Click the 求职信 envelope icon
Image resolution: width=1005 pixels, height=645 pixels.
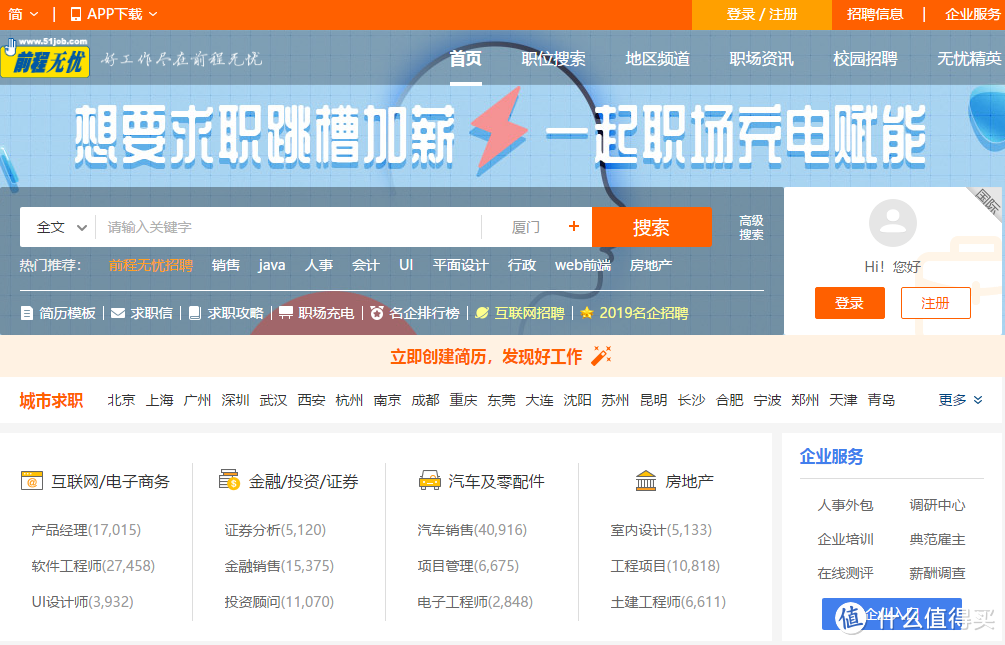[118, 313]
